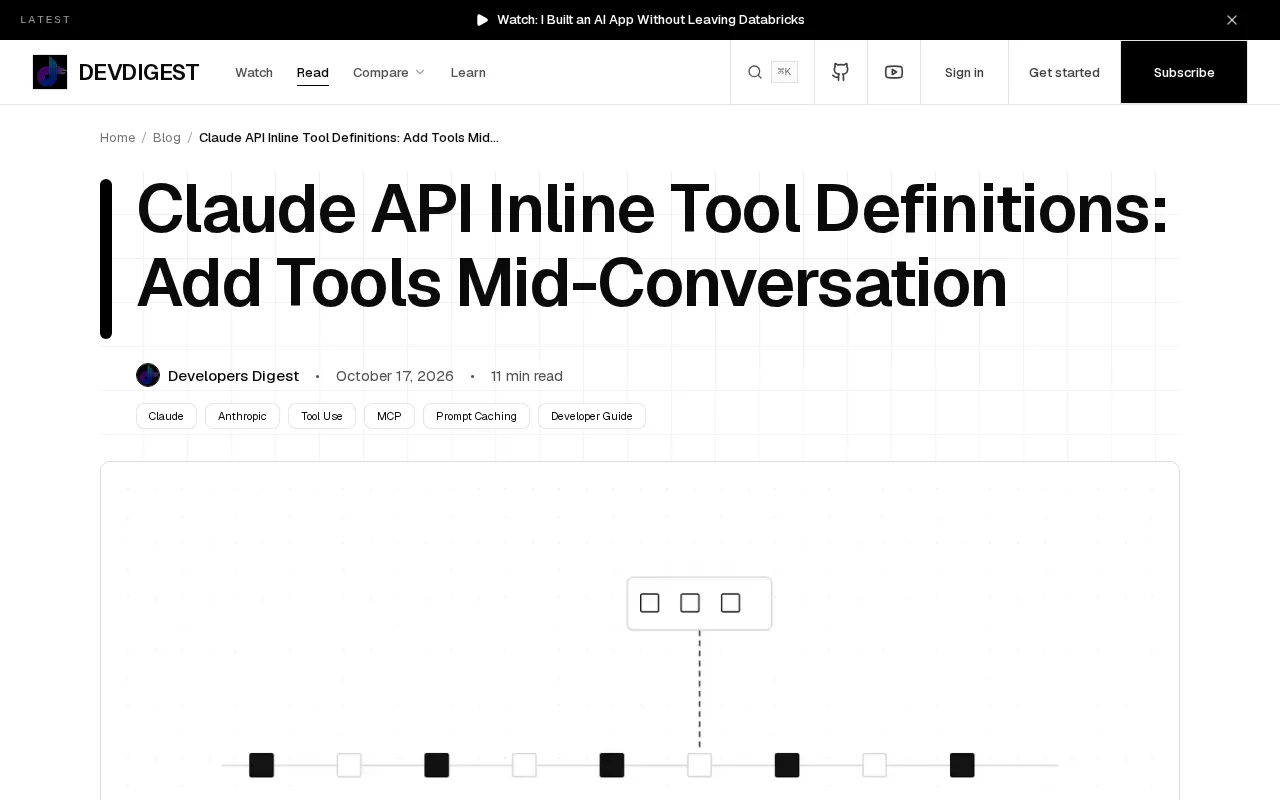Open the Learn nav item
This screenshot has height=800, width=1280.
[x=468, y=72]
